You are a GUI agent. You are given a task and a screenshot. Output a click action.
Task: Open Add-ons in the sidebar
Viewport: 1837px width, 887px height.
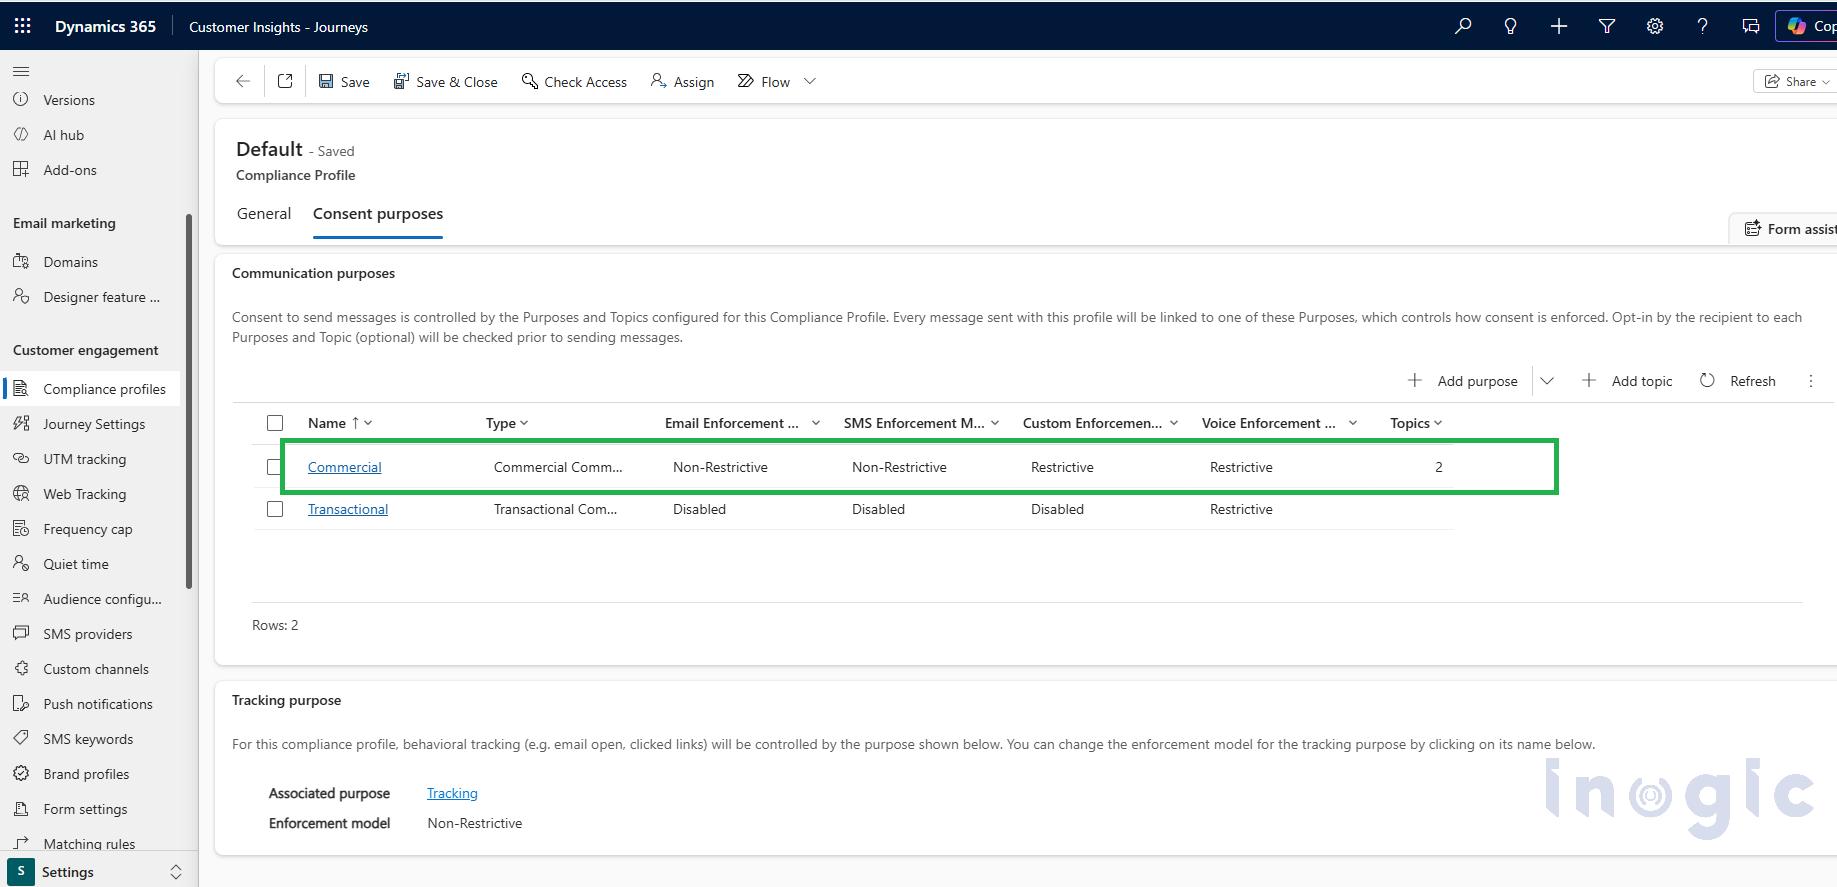point(70,170)
